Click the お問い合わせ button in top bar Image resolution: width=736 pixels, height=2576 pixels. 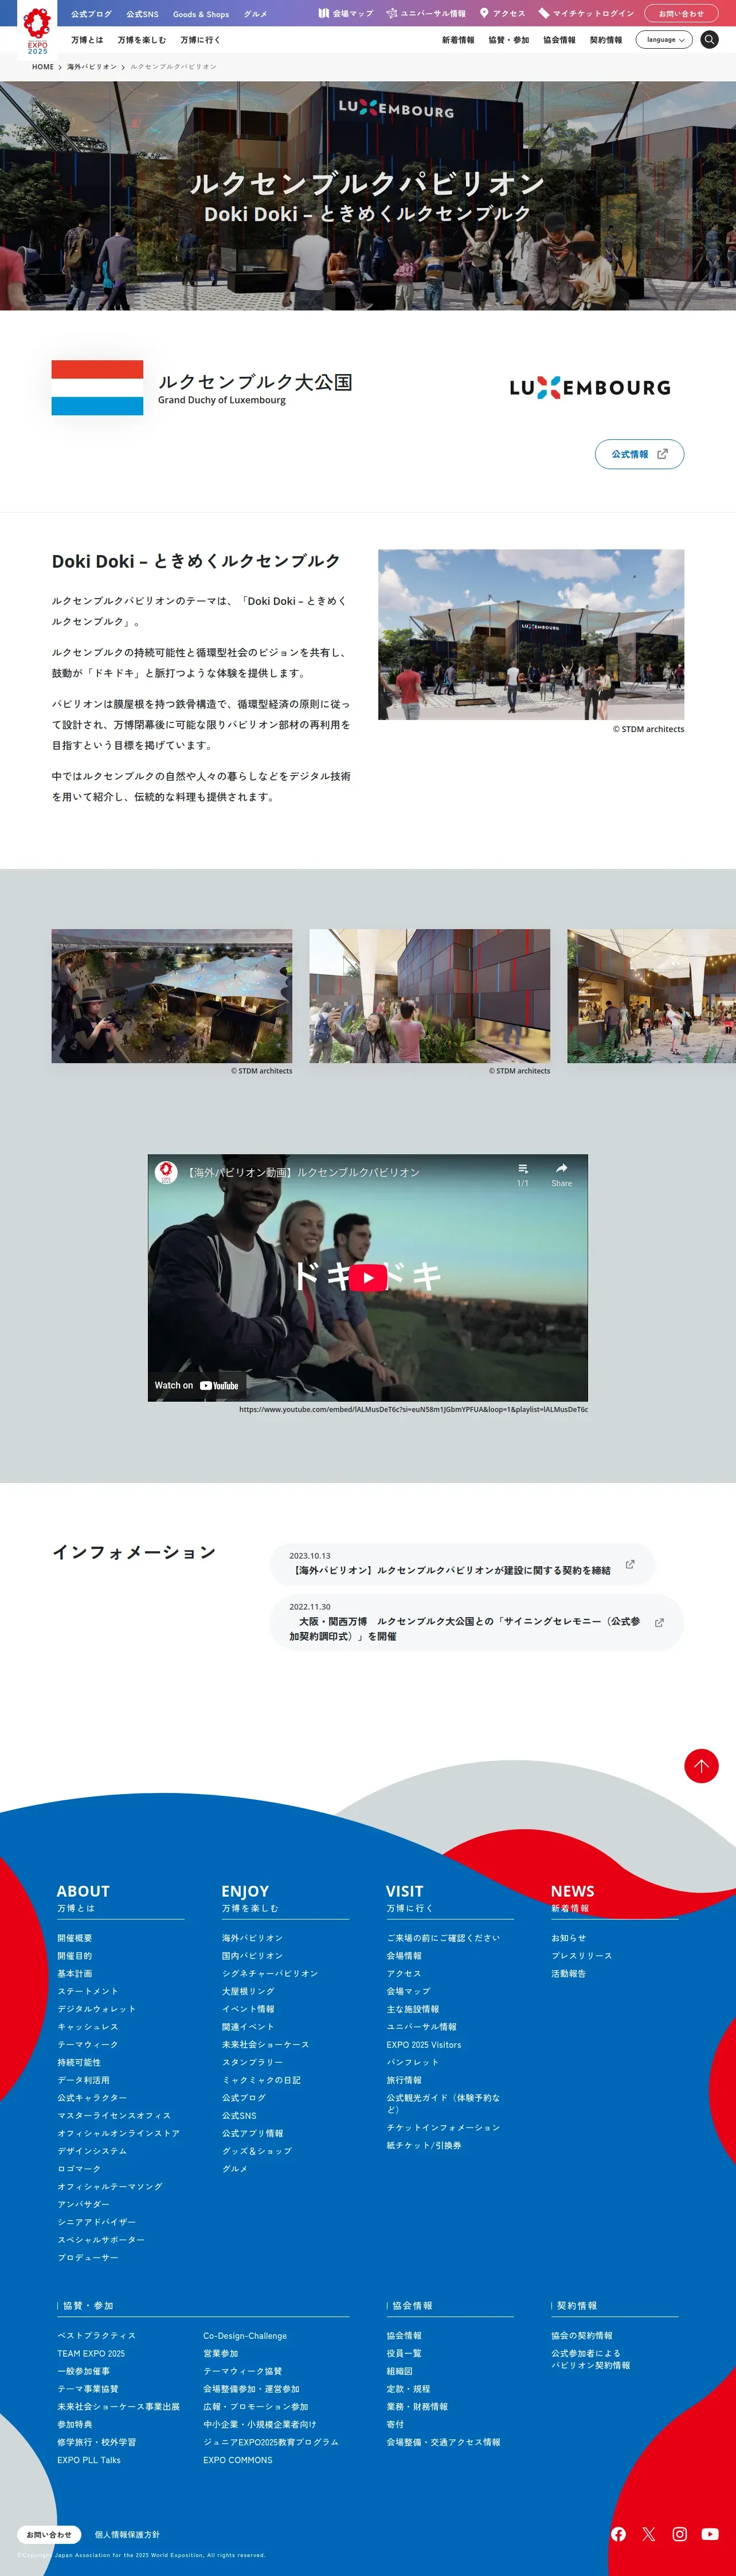[681, 13]
